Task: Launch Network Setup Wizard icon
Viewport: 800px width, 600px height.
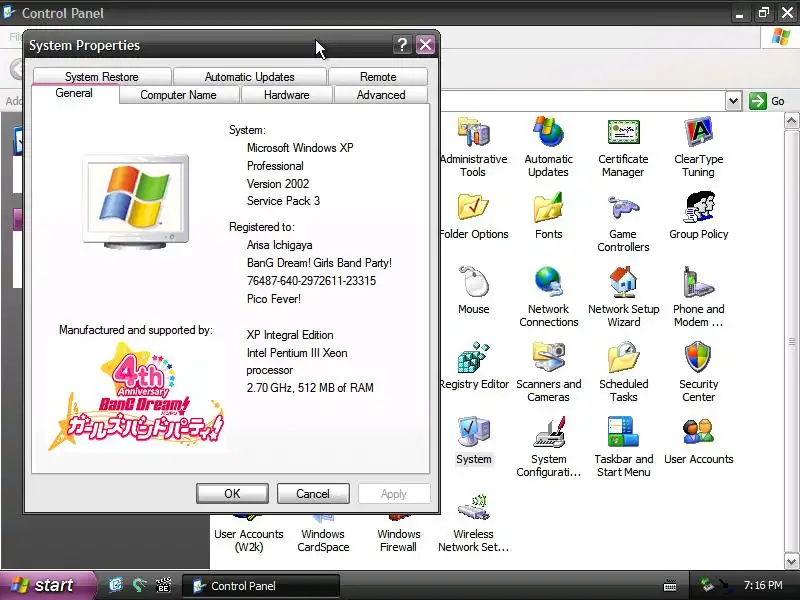Action: [623, 282]
